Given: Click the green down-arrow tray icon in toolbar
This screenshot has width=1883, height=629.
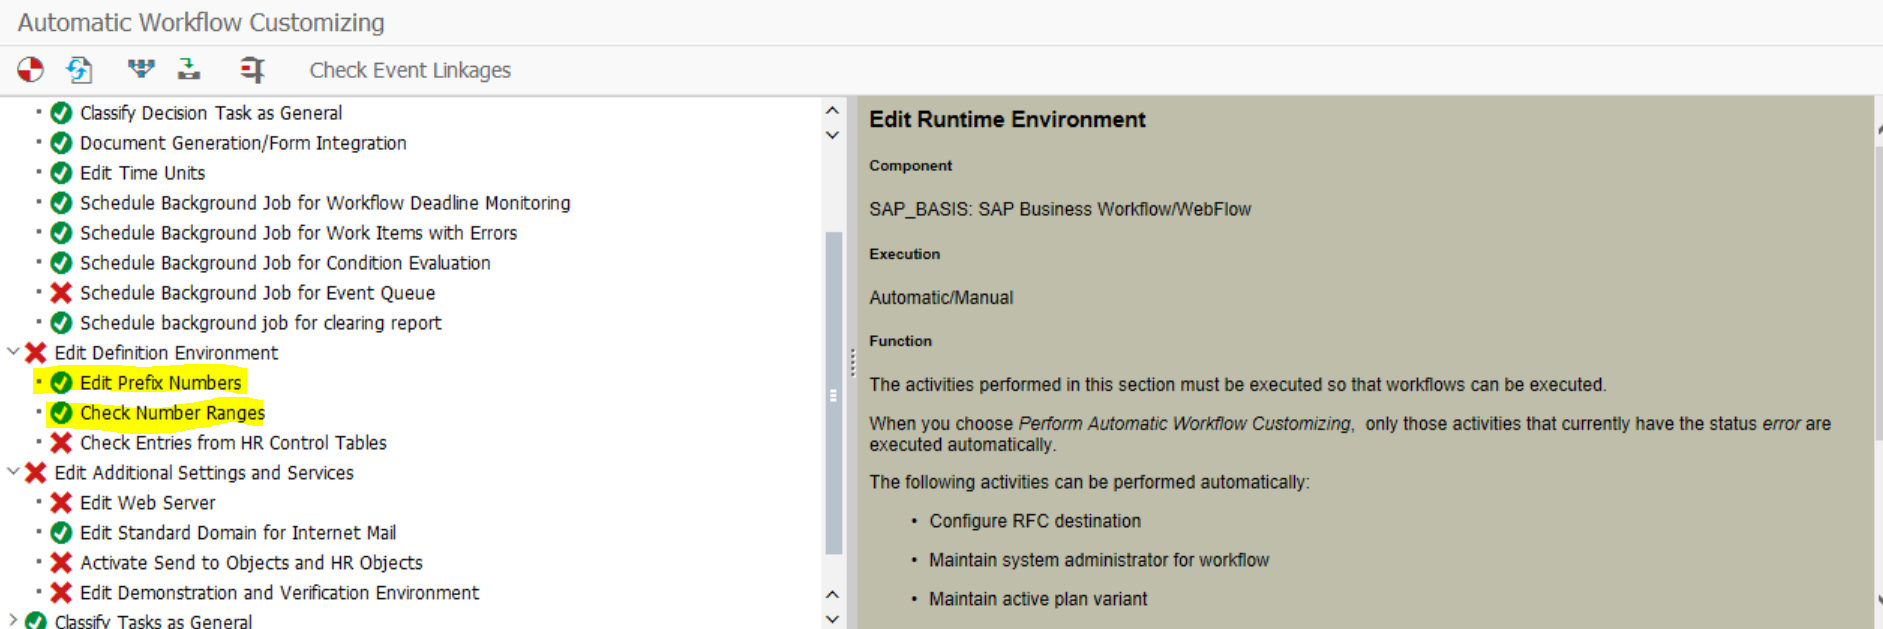Looking at the screenshot, I should tap(189, 69).
